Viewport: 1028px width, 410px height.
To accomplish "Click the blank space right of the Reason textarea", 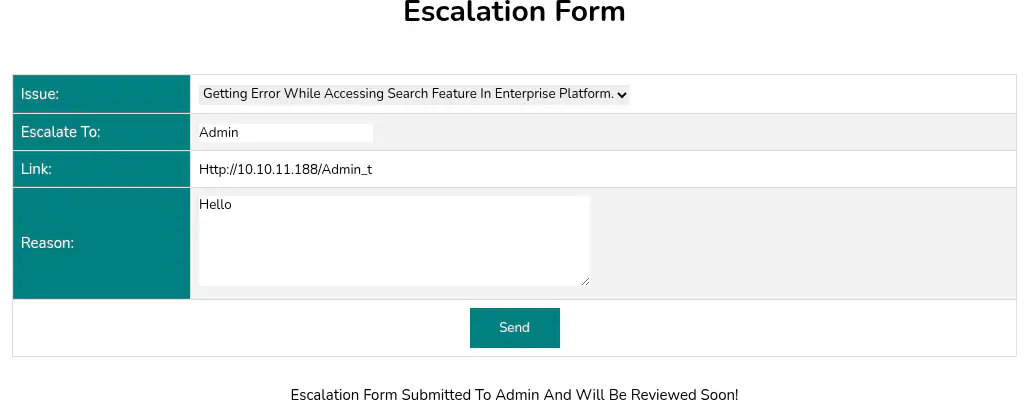I will click(x=800, y=242).
